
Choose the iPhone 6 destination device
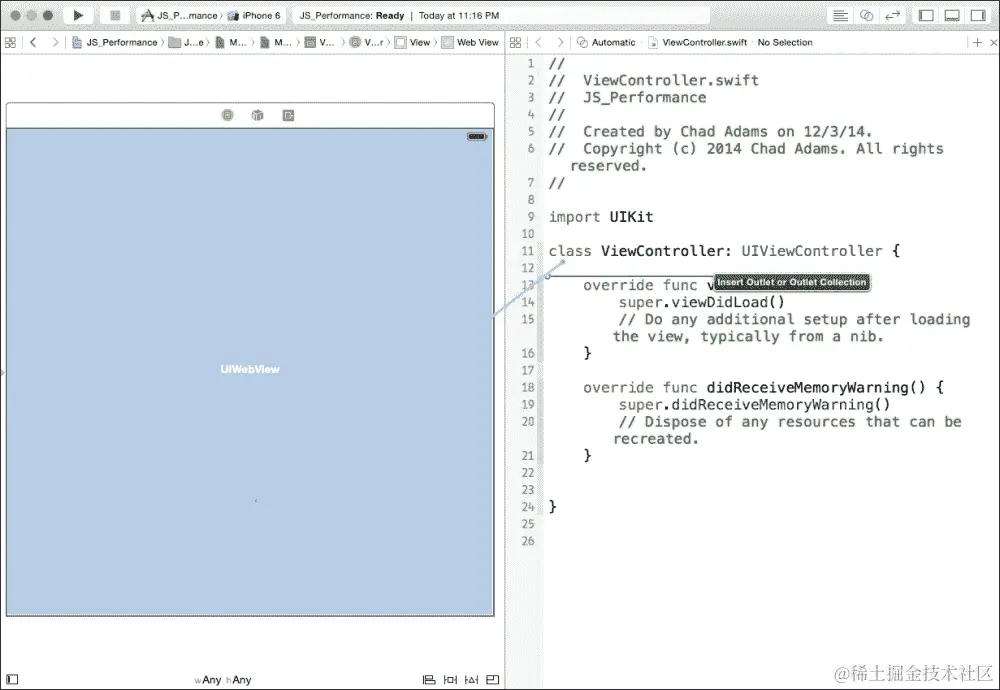pos(254,15)
